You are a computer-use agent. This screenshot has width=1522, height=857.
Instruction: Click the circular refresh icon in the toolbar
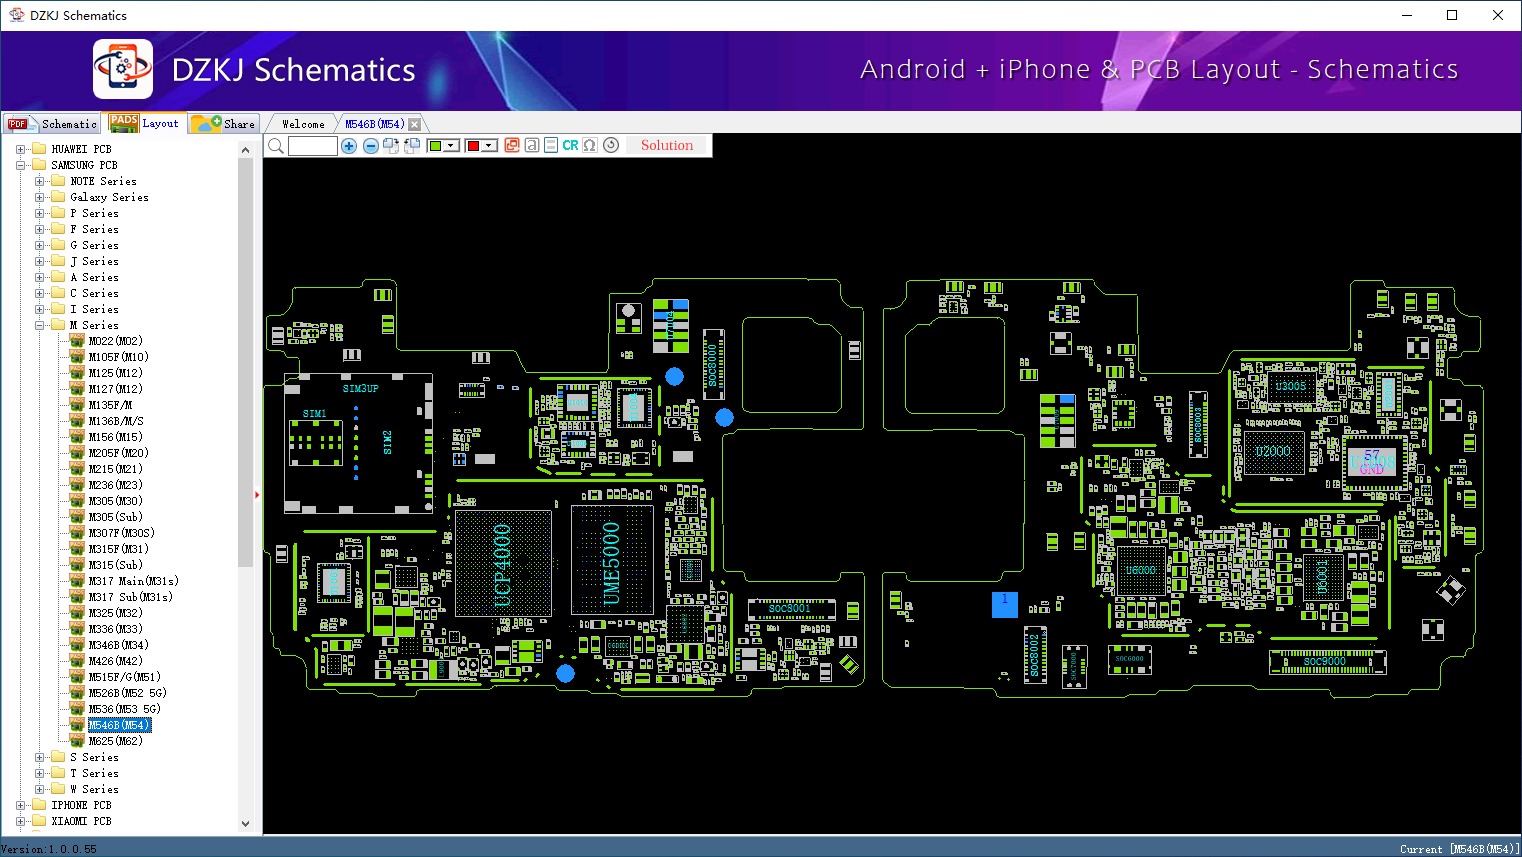point(611,145)
